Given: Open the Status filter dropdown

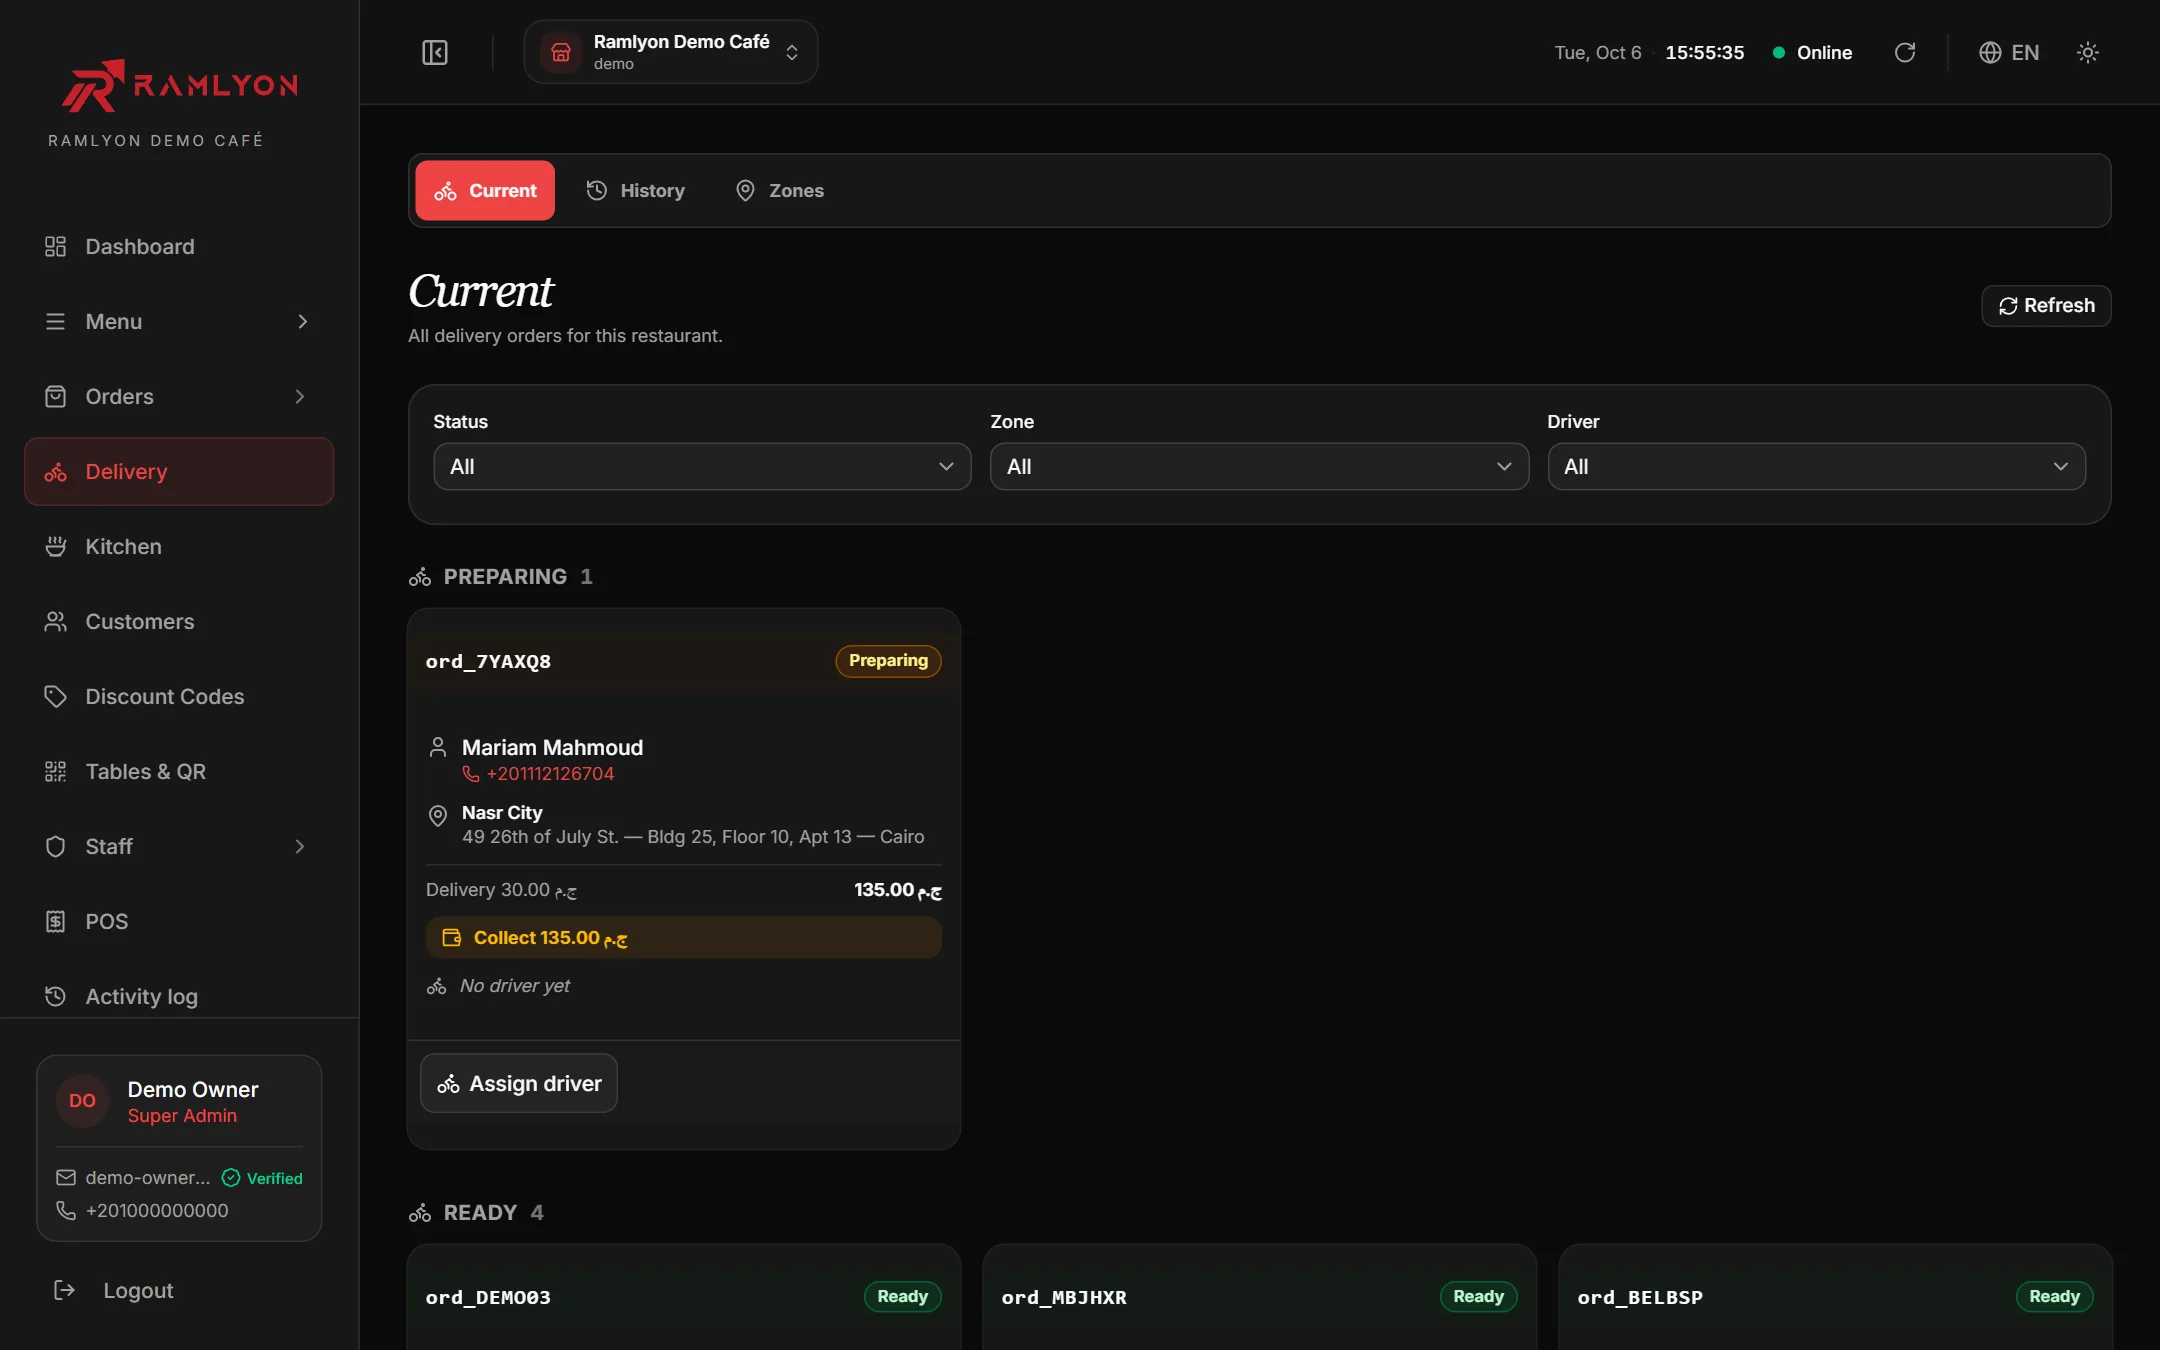Looking at the screenshot, I should (702, 466).
